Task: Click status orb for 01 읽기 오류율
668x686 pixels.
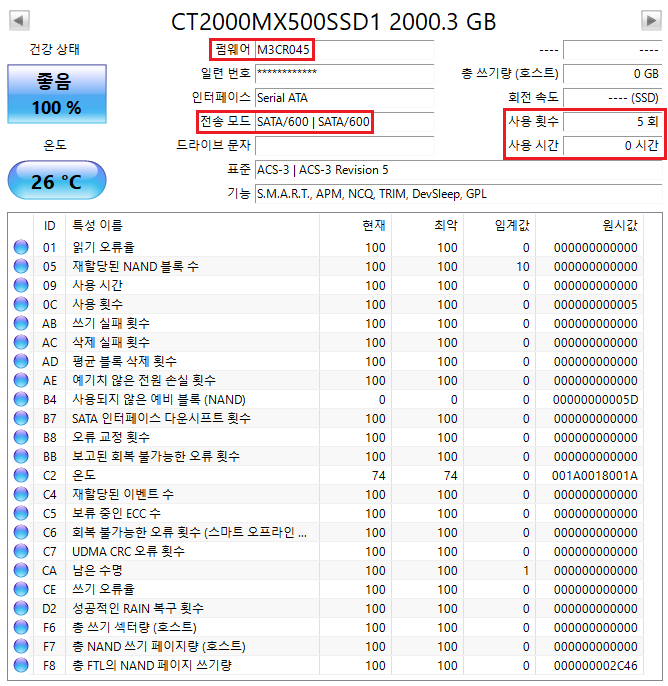Action: point(21,247)
